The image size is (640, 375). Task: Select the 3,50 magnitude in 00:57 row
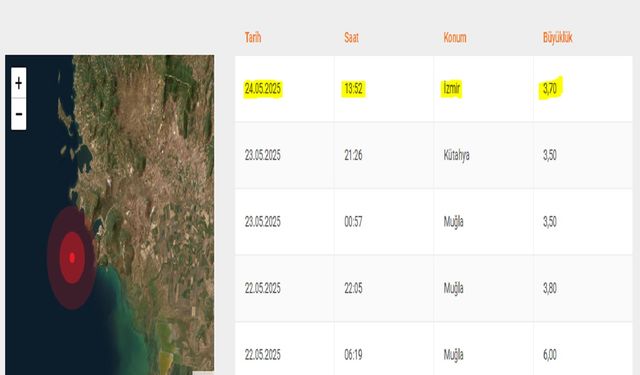click(550, 222)
